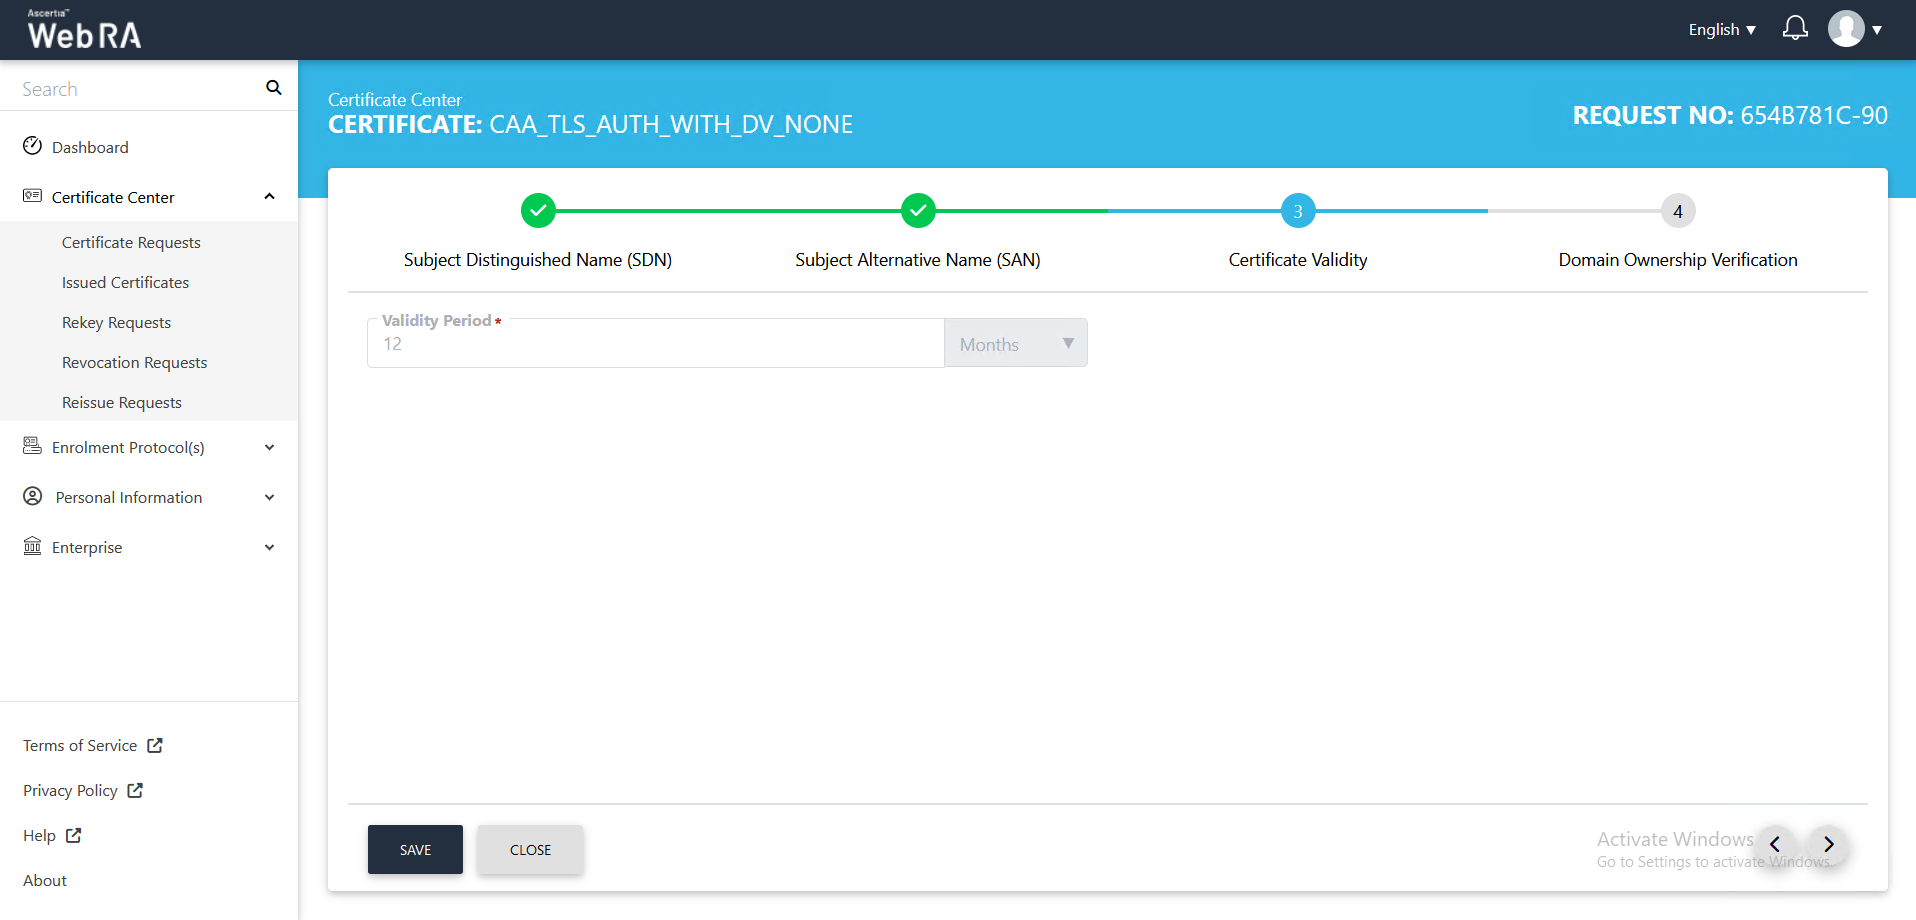The height and width of the screenshot is (920, 1916).
Task: Click the search magnifier icon
Action: pyautogui.click(x=273, y=88)
